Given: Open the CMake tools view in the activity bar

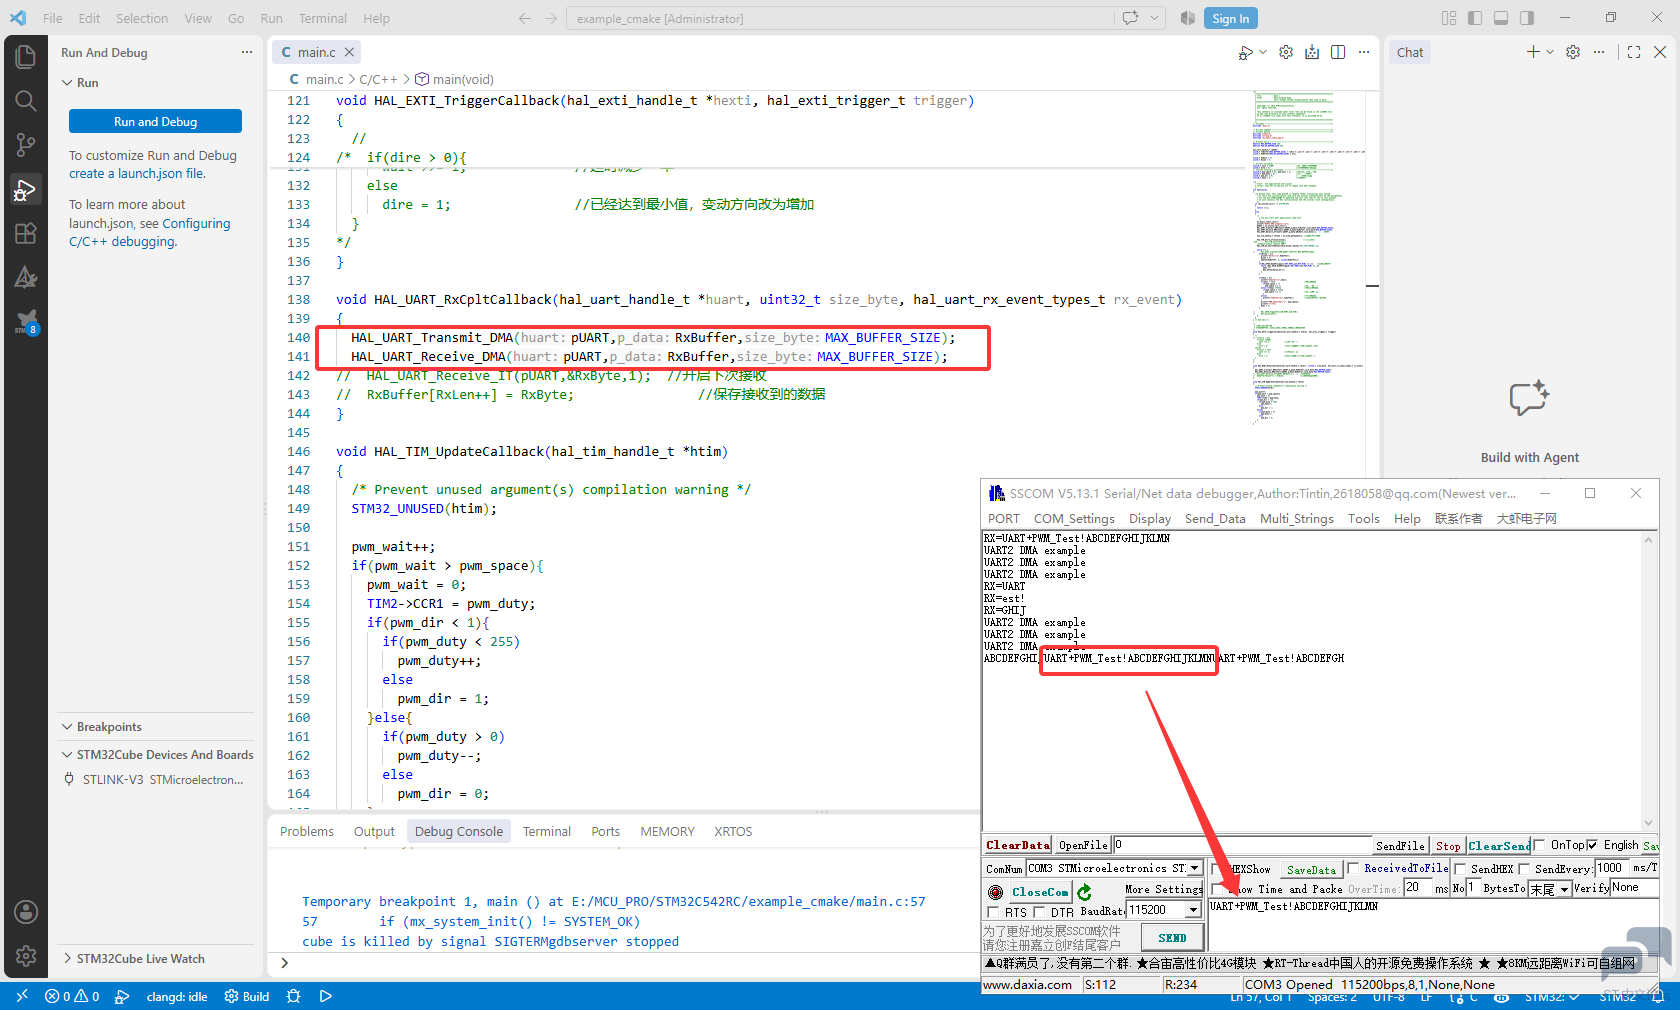Looking at the screenshot, I should tap(26, 277).
